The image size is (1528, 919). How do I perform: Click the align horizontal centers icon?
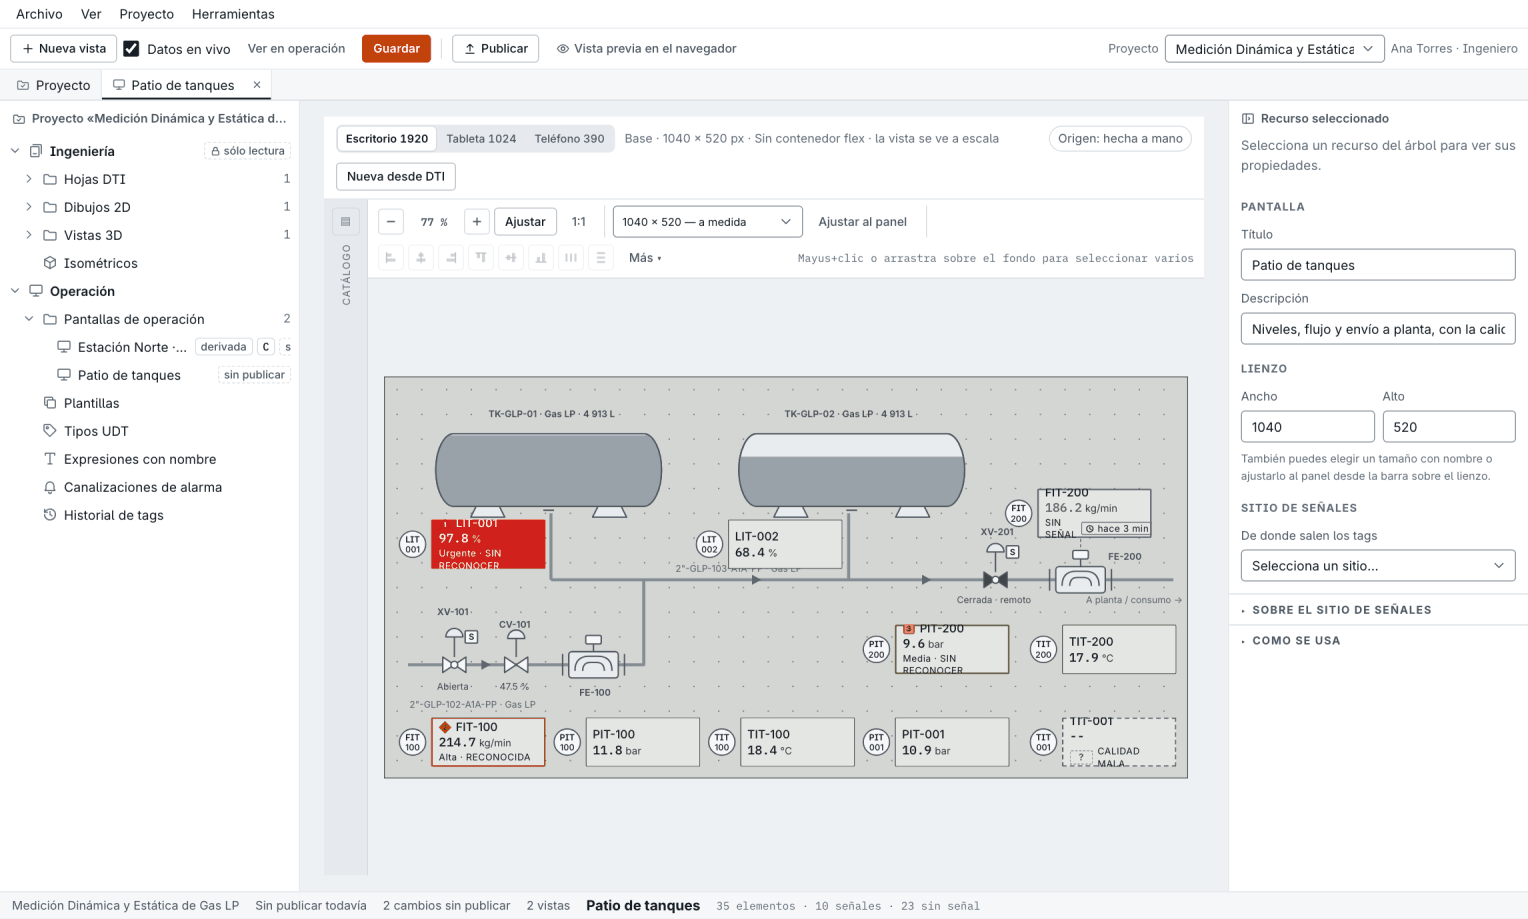point(421,258)
